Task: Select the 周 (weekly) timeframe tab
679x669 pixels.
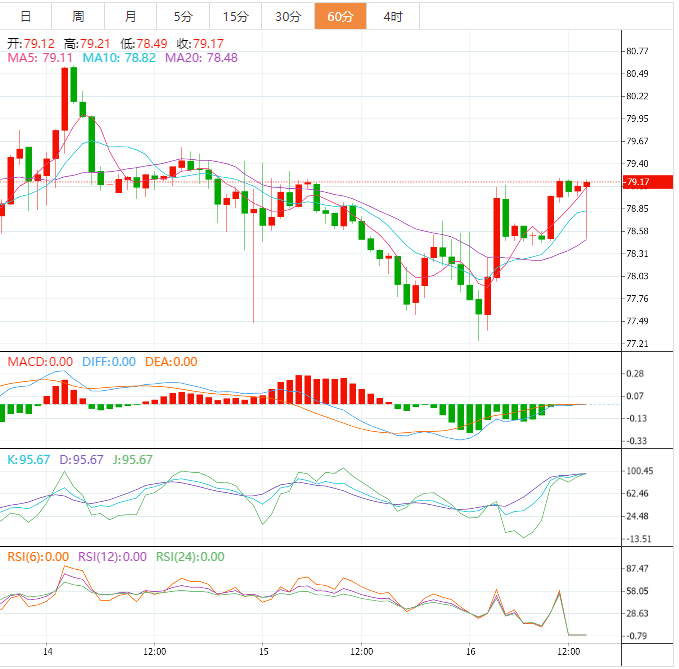Action: (78, 16)
